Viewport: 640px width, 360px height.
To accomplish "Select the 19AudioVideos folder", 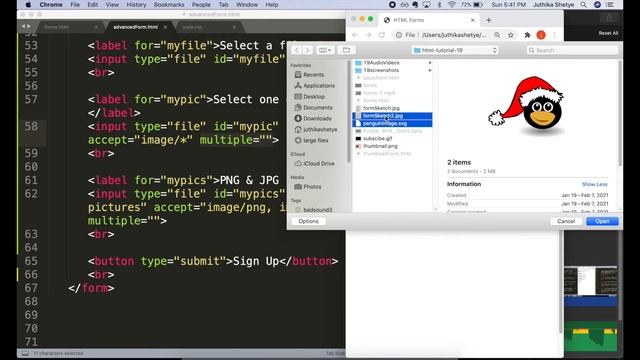I will pos(381,63).
